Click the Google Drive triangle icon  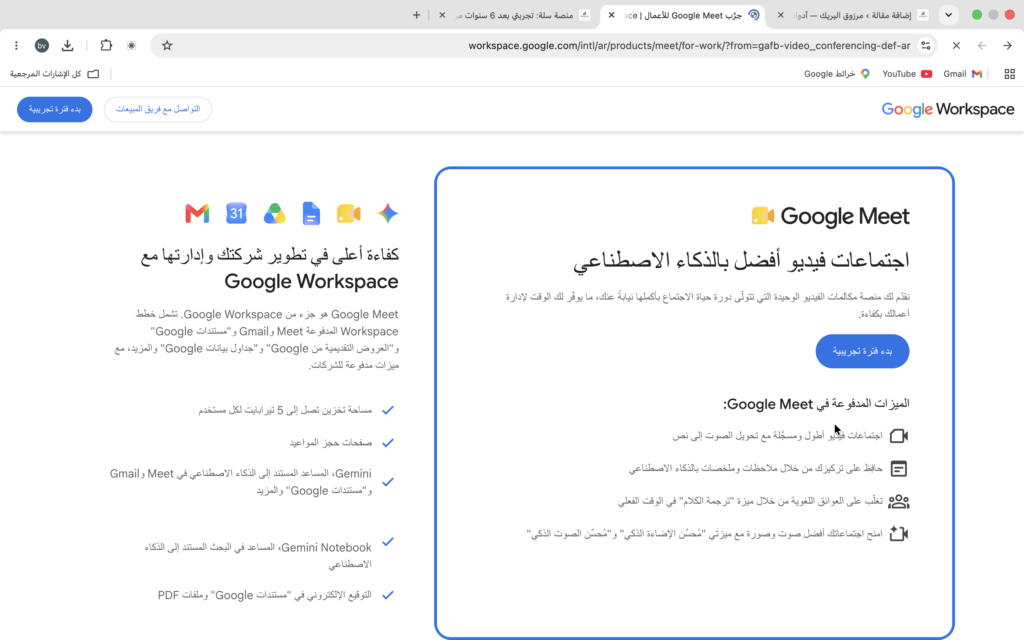pos(275,214)
